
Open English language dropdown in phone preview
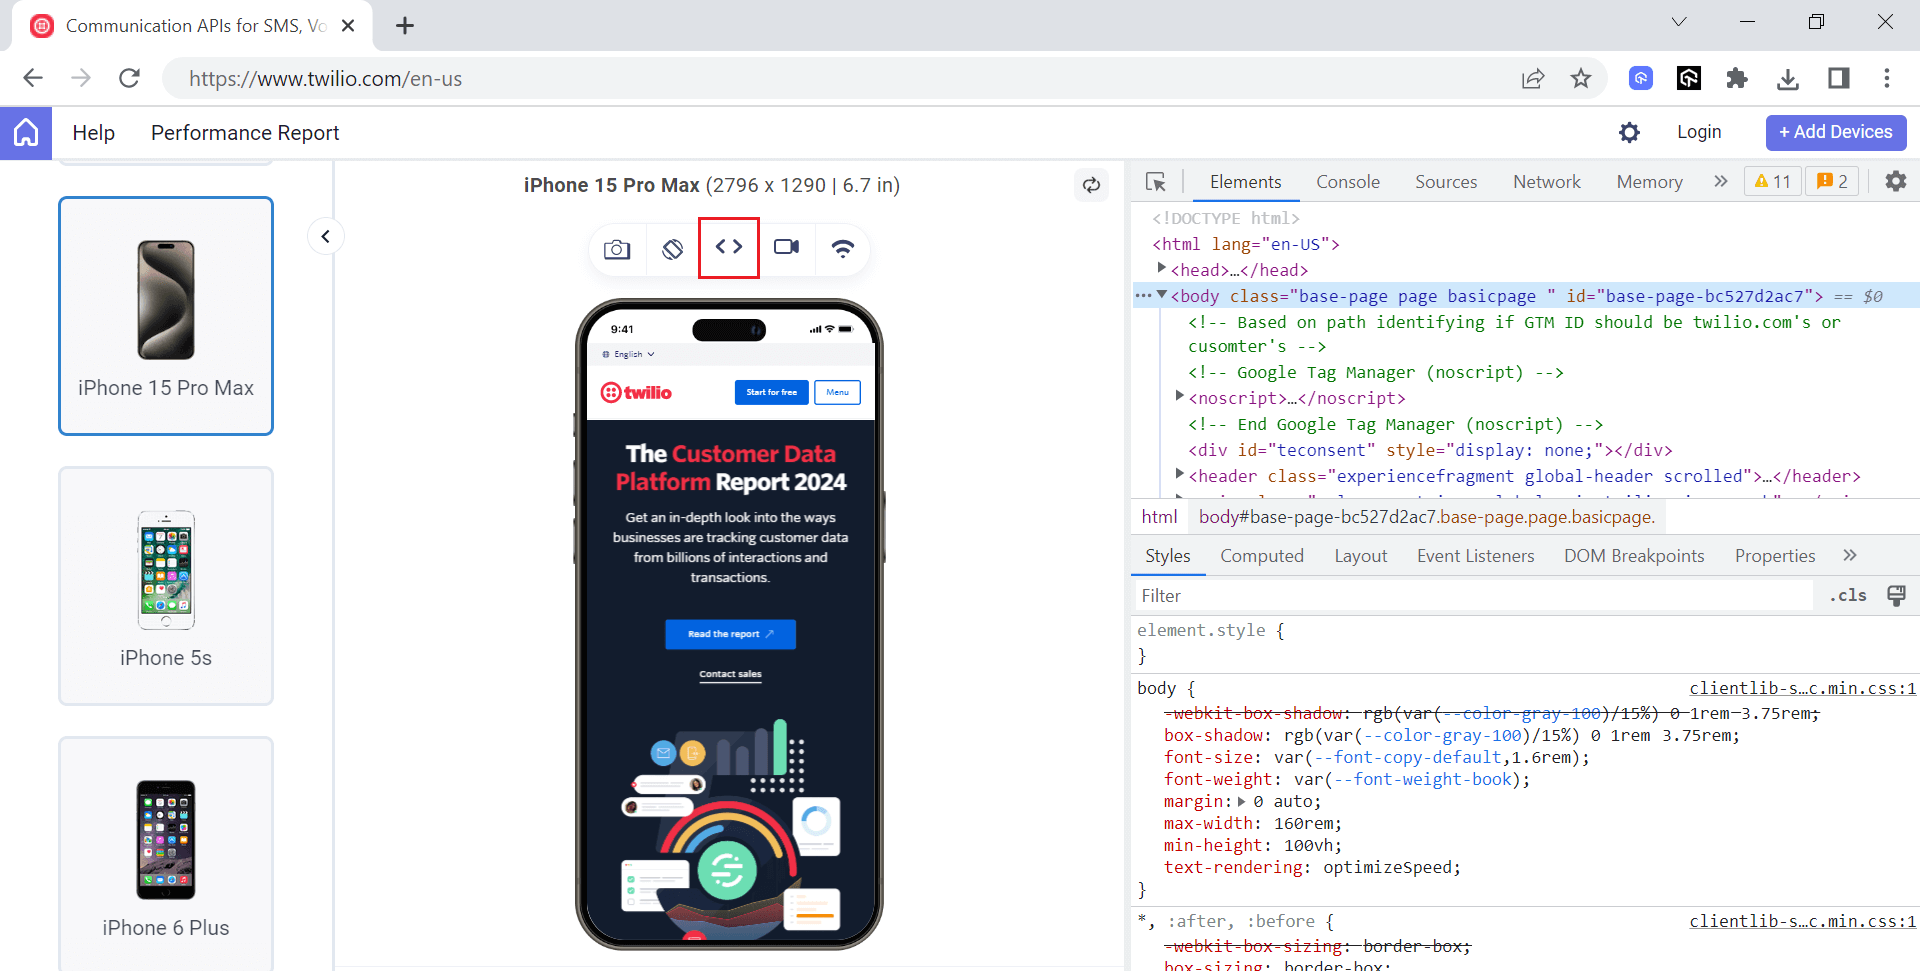point(629,354)
